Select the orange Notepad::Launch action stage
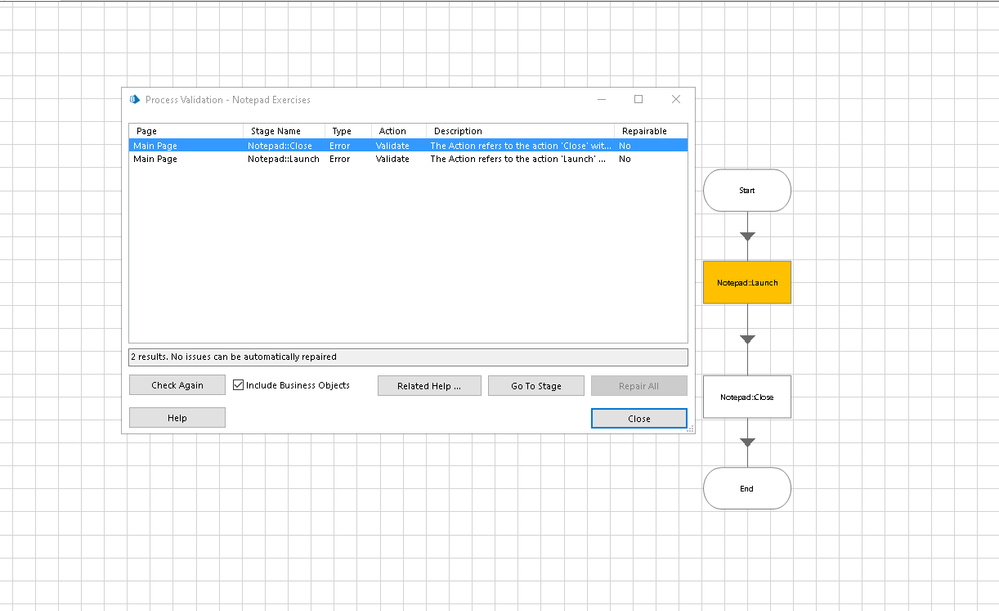 [747, 283]
